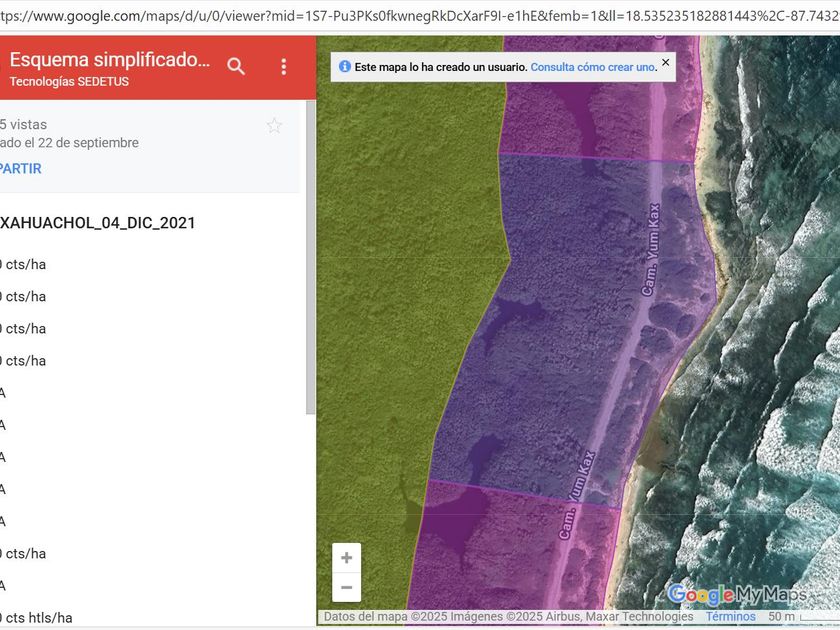Click the info icon in the notice banner
This screenshot has height=630, width=840.
pos(345,67)
